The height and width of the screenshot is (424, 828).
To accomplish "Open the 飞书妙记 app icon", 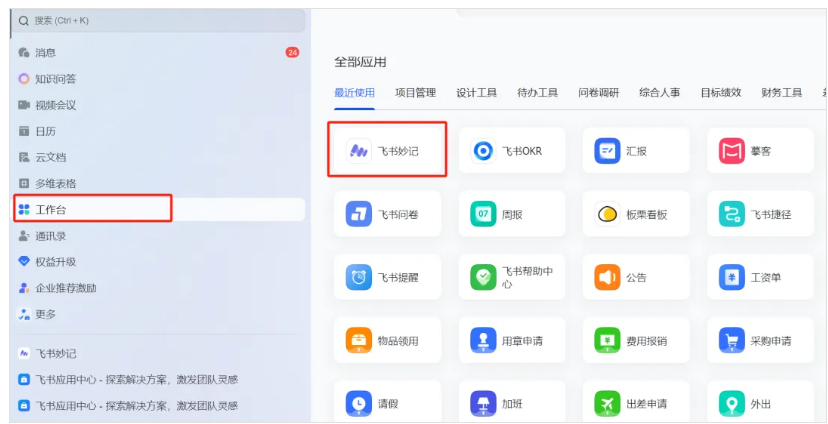I will tap(358, 151).
